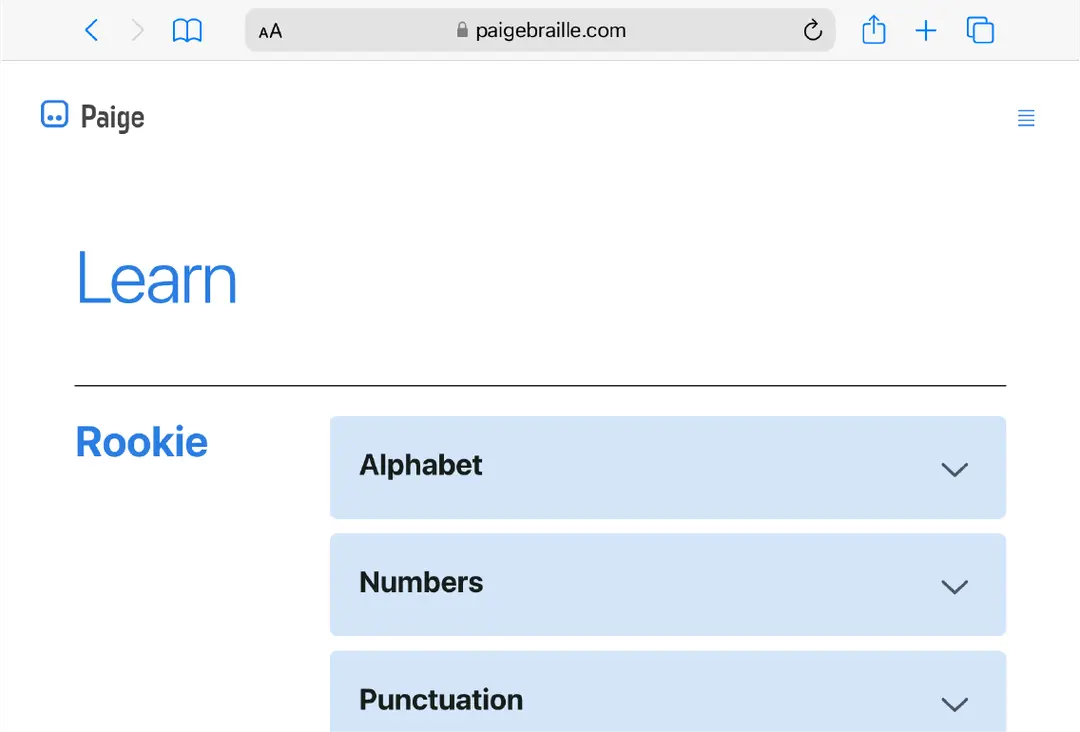Open a new Safari tab

[x=926, y=30]
